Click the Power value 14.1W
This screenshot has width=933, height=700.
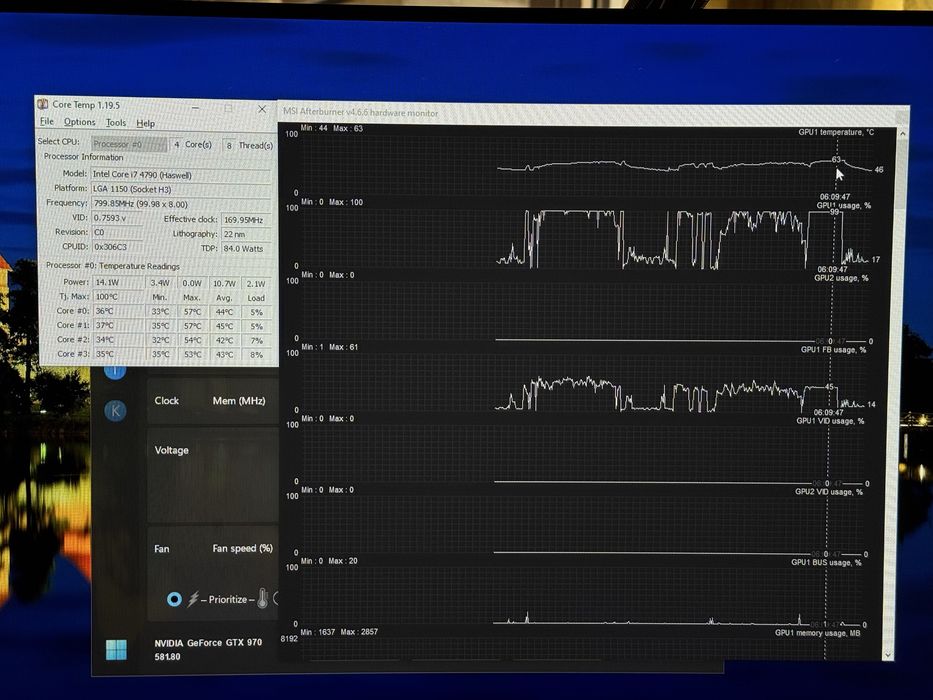coord(118,283)
